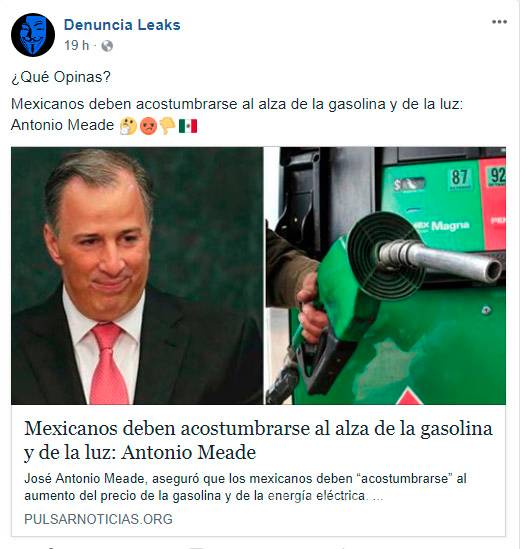Click the 87 octane label on pump
Image resolution: width=531 pixels, height=549 pixels.
[459, 178]
